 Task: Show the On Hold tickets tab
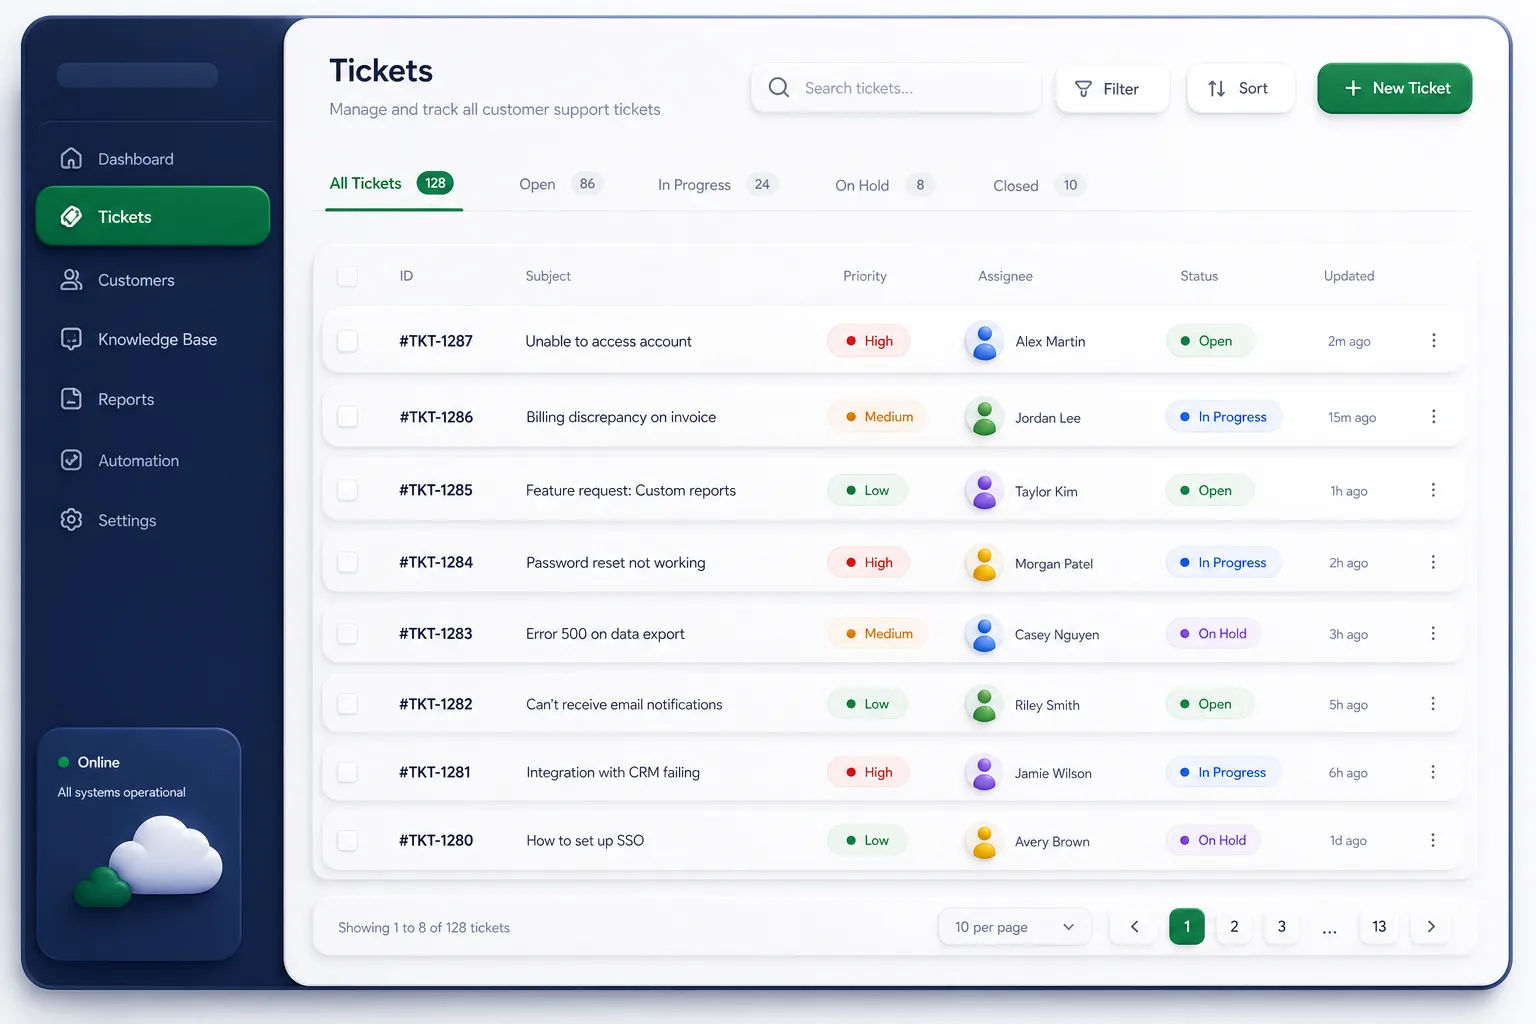884,185
